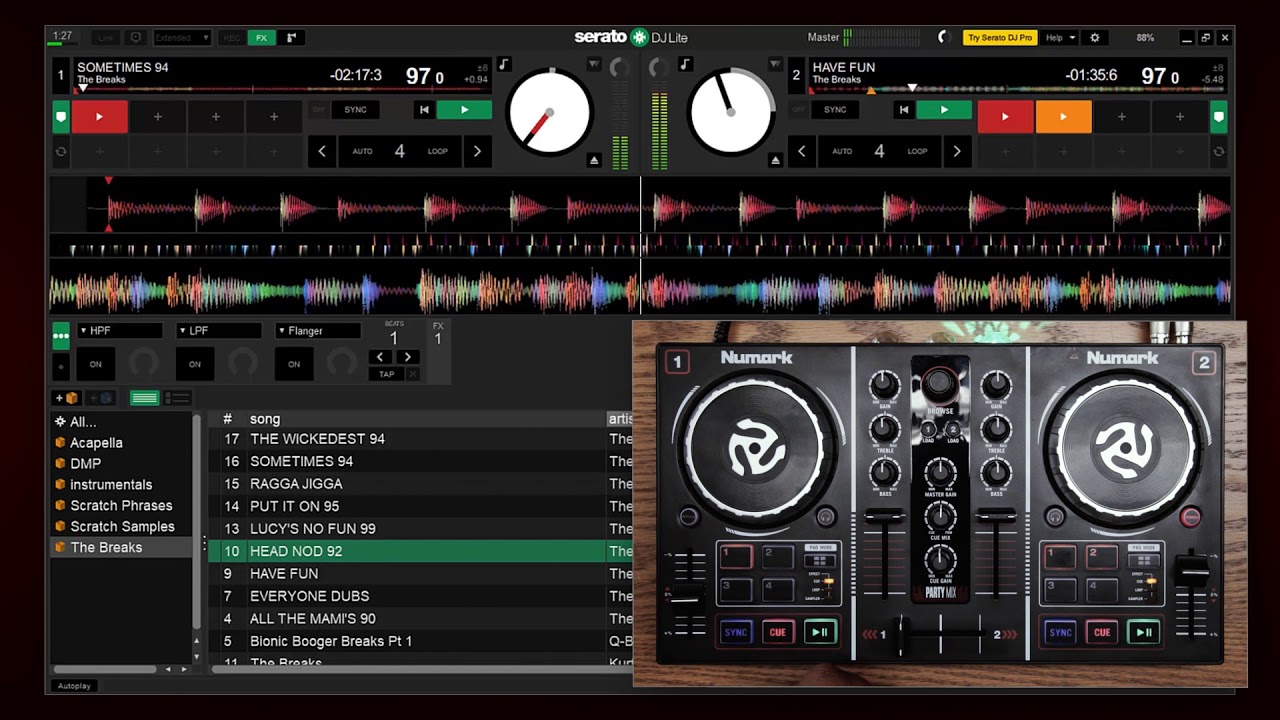The image size is (1280, 720).
Task: Expand deck 1 tempo range dropdown arrow
Action: 594,65
